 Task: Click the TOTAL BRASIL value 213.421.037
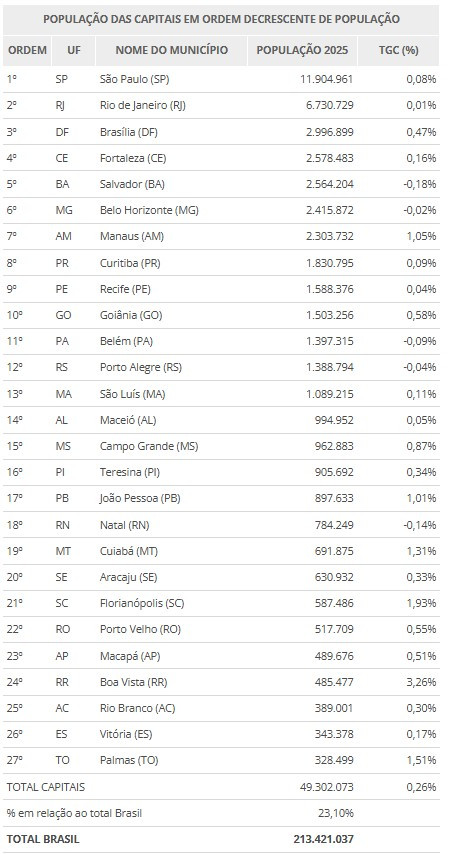pyautogui.click(x=322, y=839)
